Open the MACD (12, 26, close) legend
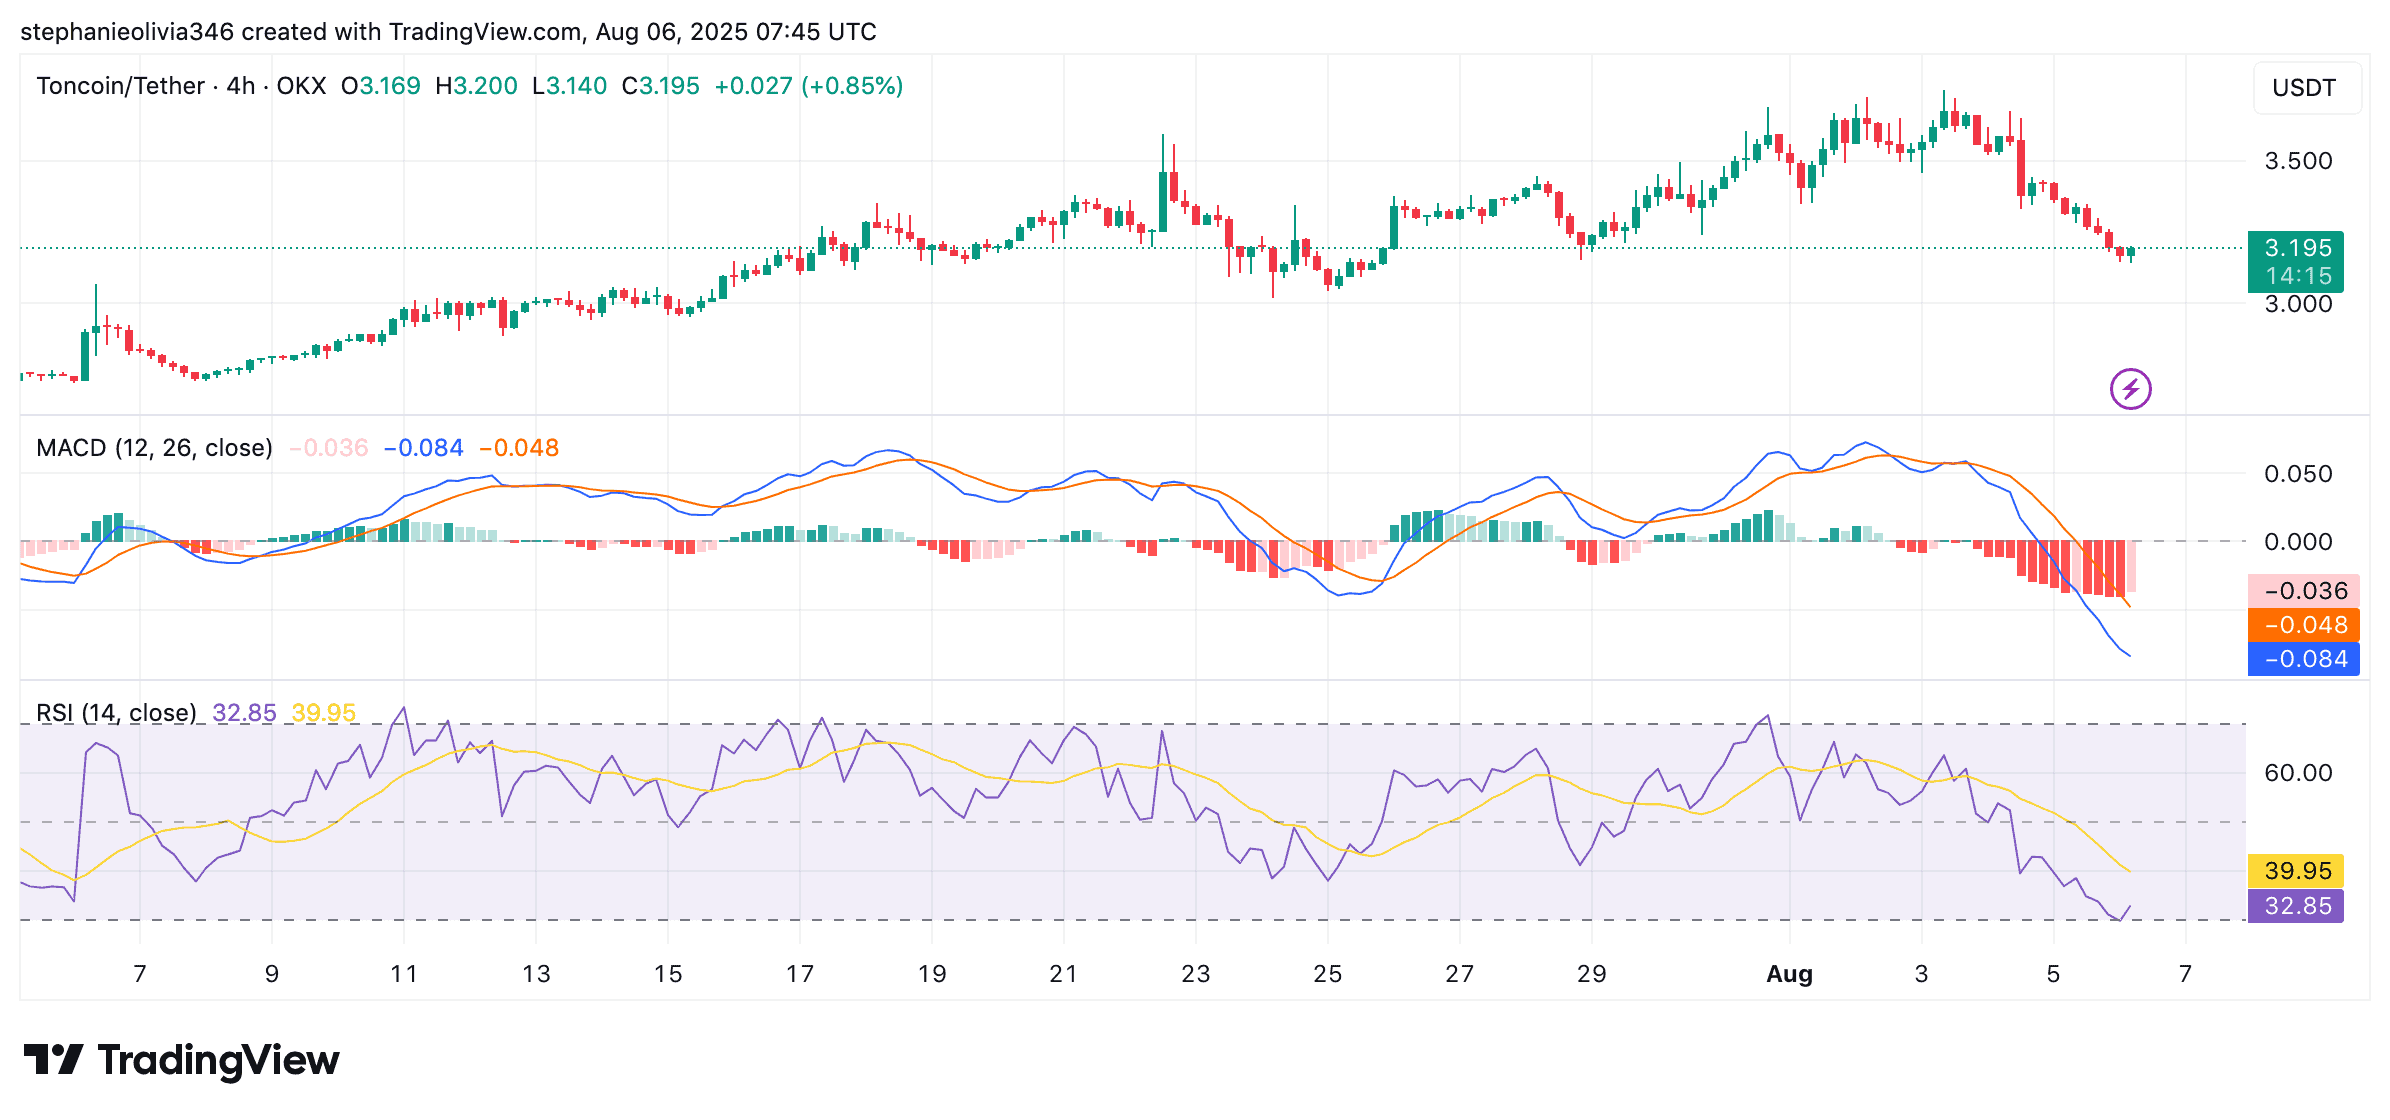Image resolution: width=2390 pixels, height=1120 pixels. pyautogui.click(x=154, y=448)
